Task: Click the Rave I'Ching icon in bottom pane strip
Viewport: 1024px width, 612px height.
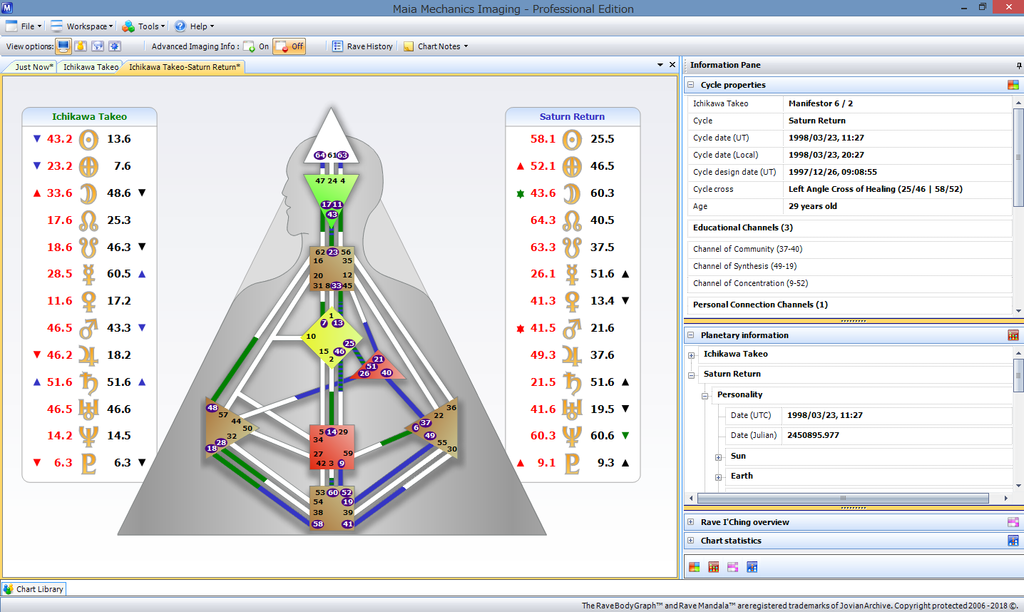Action: click(733, 567)
